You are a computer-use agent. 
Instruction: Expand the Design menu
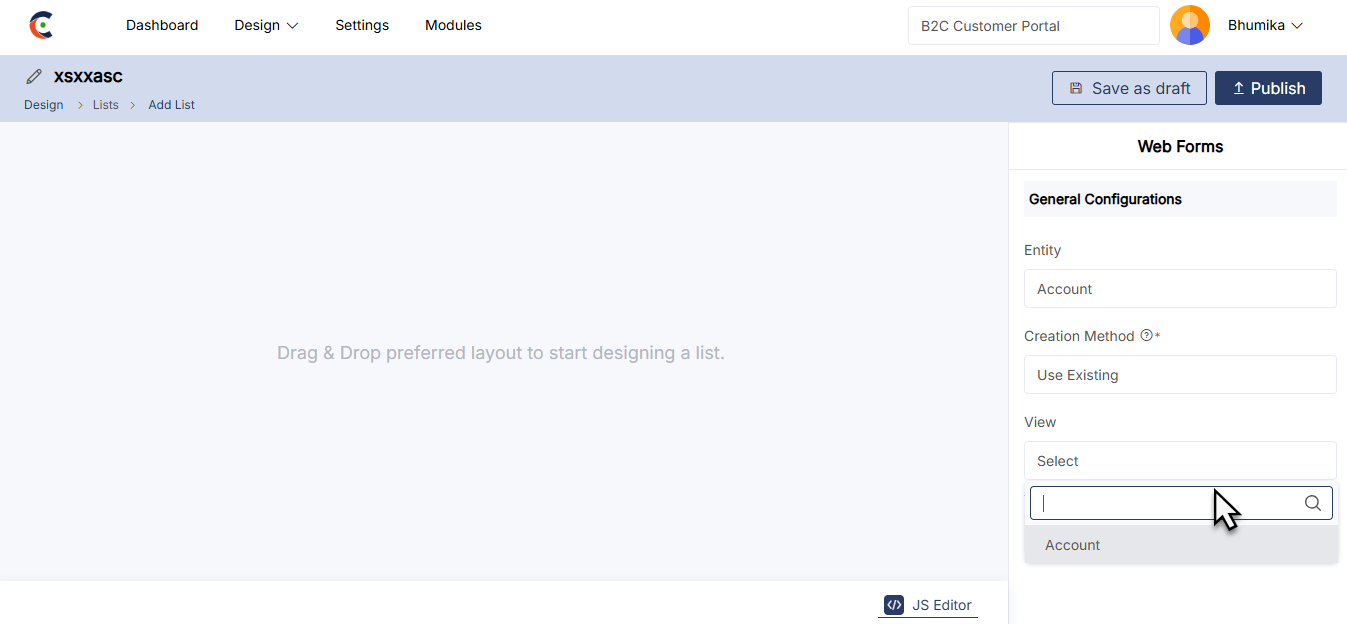click(266, 26)
